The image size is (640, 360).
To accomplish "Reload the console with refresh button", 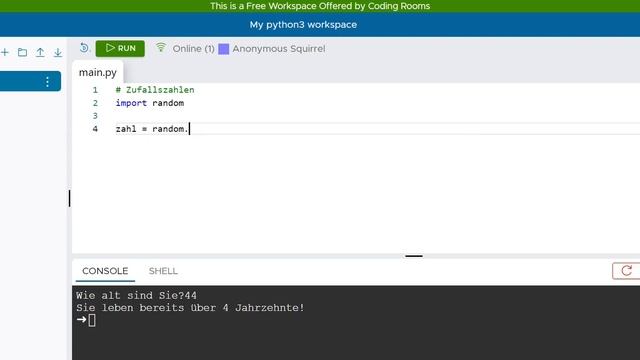I will (x=626, y=271).
